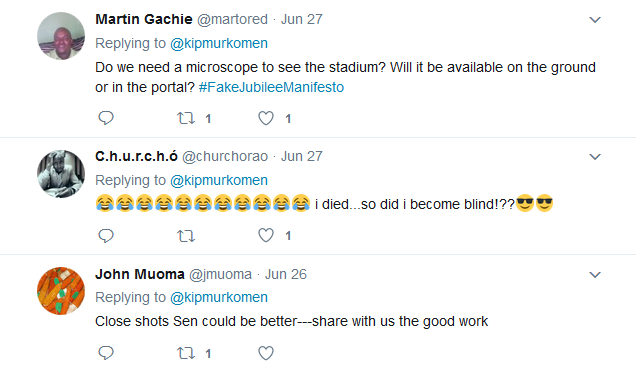The width and height of the screenshot is (636, 368).
Task: Open @kipmurkomen mention in John Muoma's reply
Action: pyautogui.click(x=219, y=297)
